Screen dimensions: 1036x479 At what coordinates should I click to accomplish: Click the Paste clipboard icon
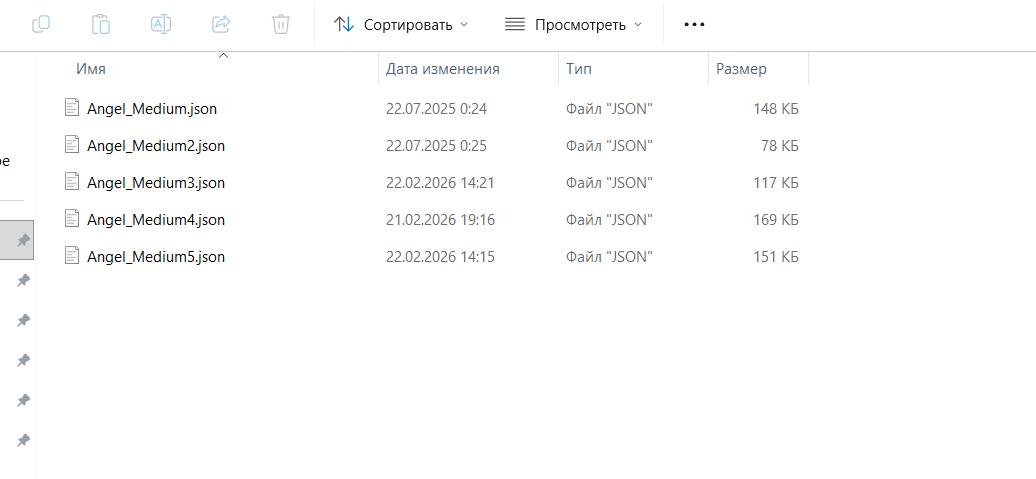(101, 24)
